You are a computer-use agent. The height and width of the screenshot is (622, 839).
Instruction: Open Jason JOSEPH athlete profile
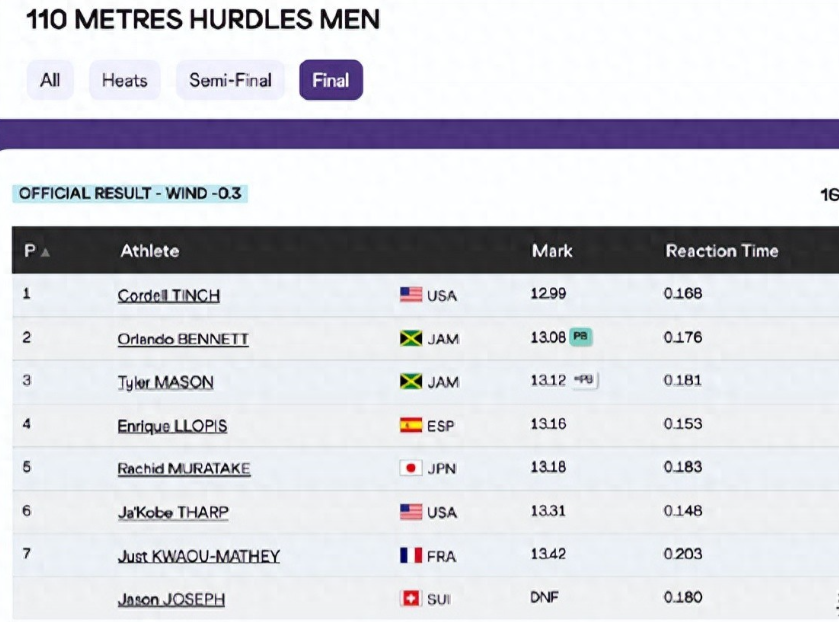click(171, 600)
